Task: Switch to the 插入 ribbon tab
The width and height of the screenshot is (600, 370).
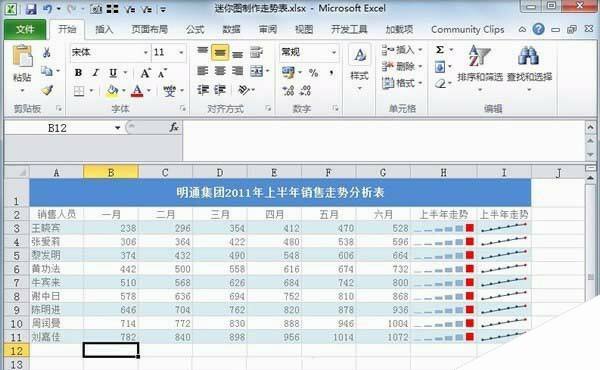Action: [x=104, y=29]
